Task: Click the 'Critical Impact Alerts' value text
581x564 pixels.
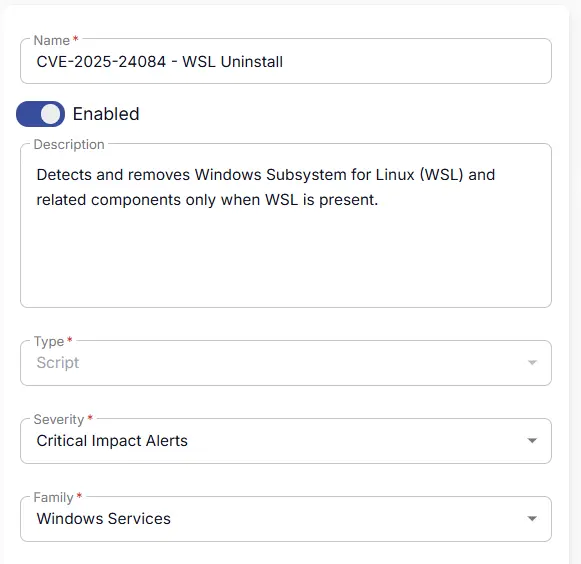Action: [x=112, y=441]
